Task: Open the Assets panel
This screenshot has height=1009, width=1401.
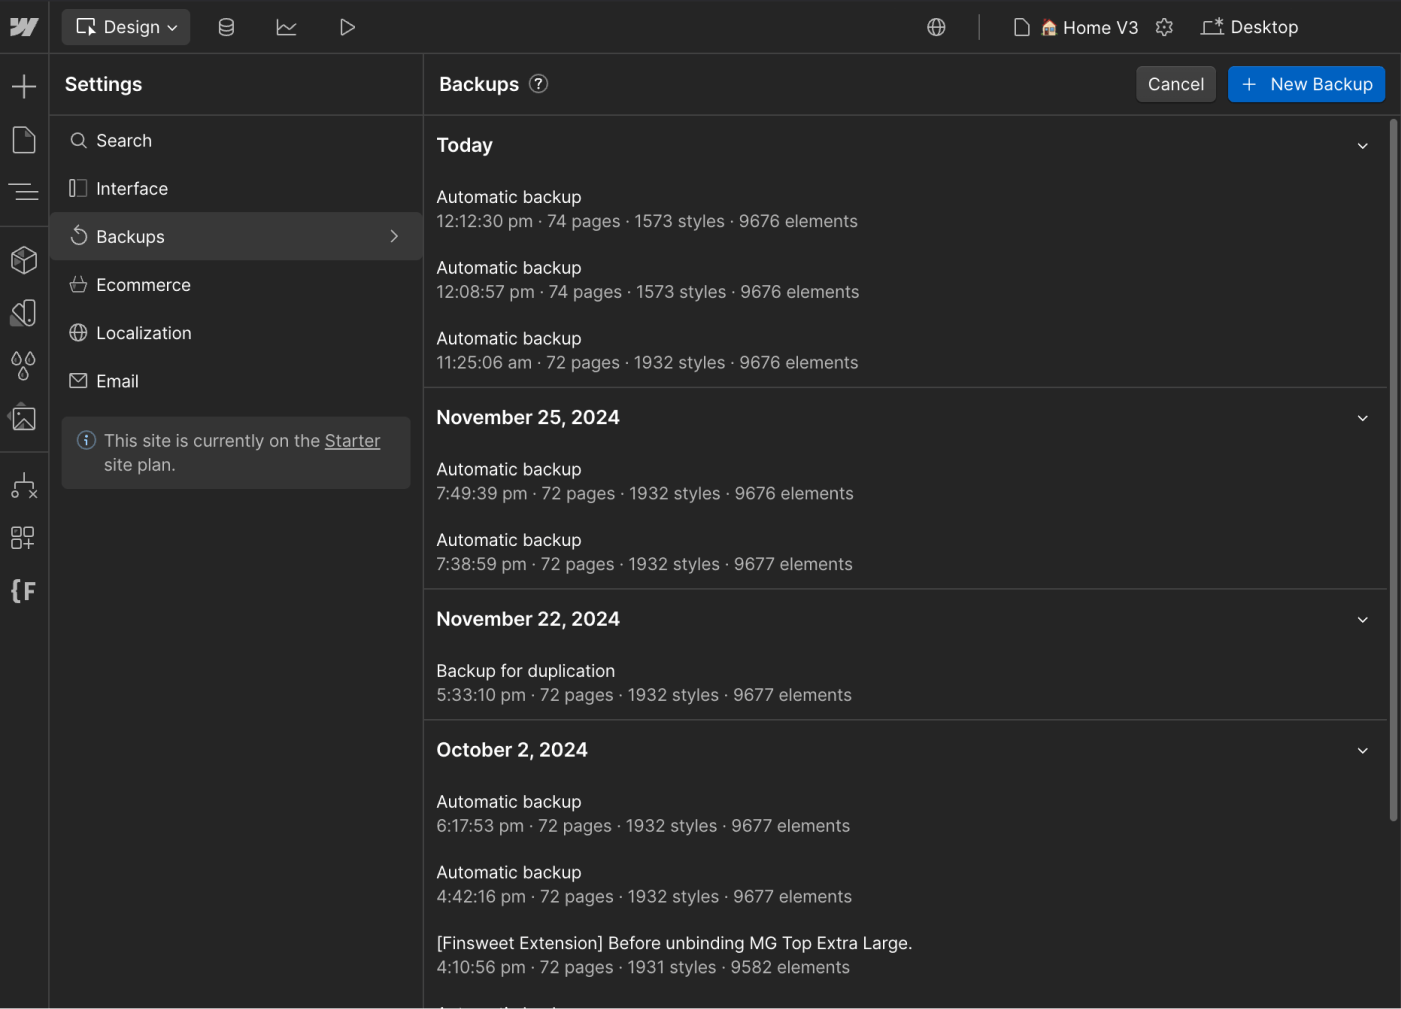Action: 24,418
